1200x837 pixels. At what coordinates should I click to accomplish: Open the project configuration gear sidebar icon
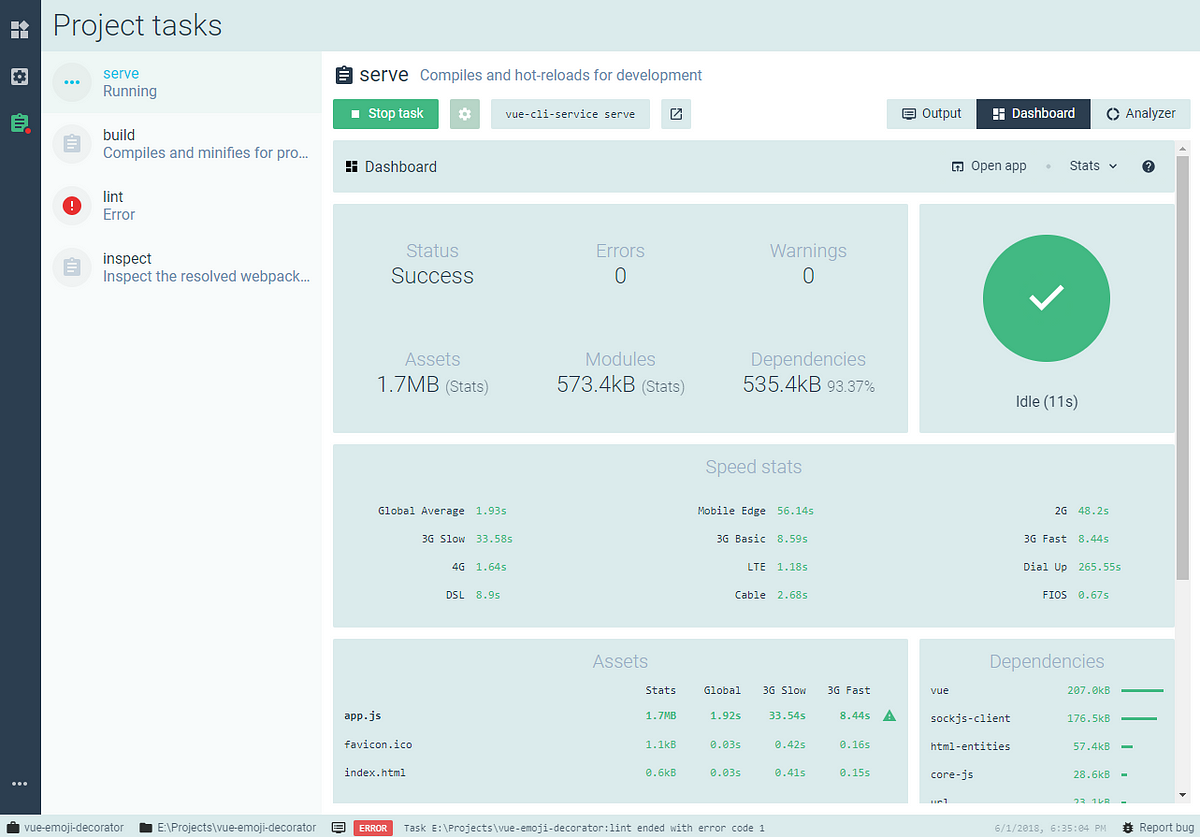(19, 77)
